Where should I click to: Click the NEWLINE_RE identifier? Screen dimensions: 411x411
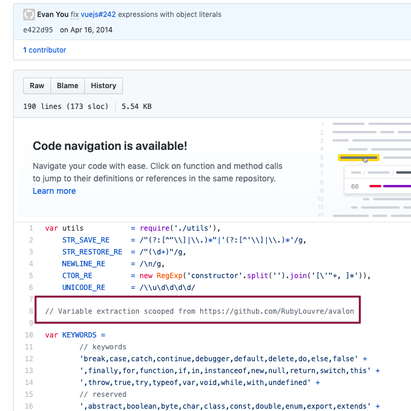(83, 264)
